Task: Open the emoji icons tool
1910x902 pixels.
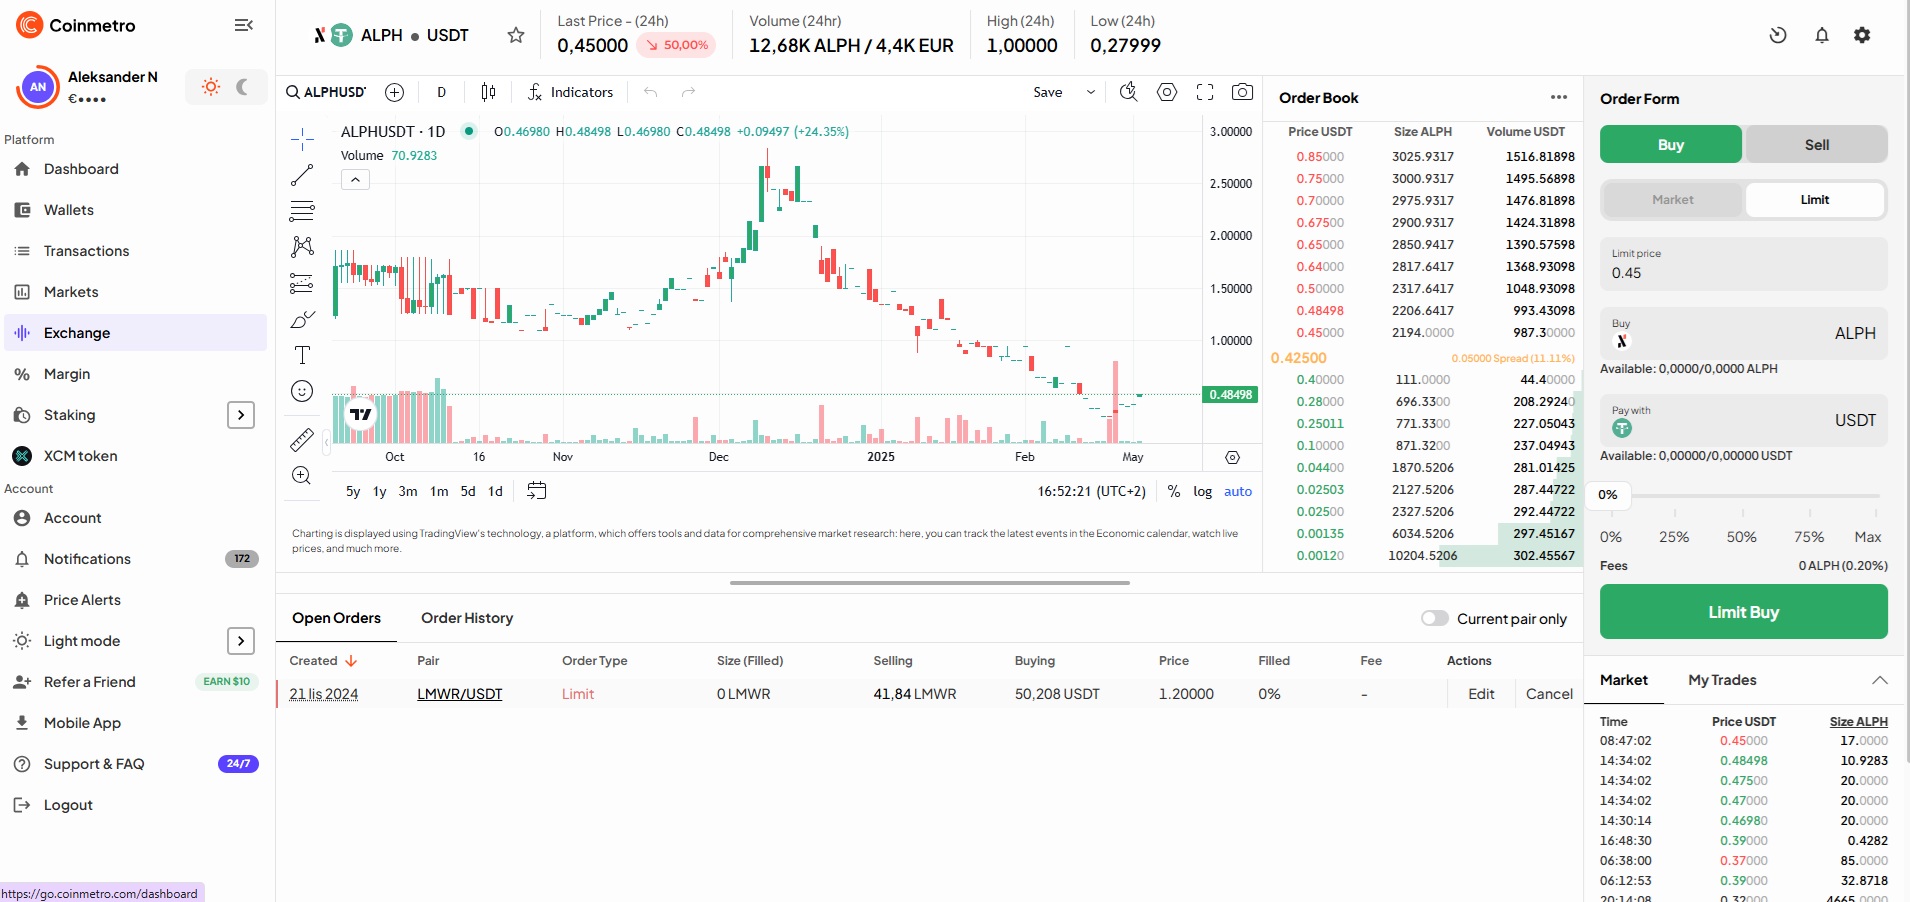Action: [302, 391]
